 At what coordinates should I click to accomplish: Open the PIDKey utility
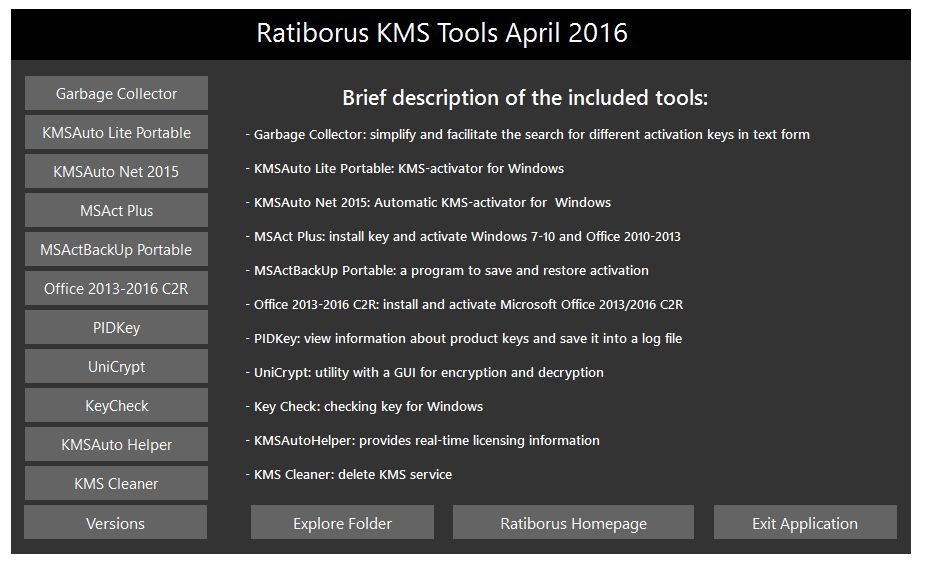(x=116, y=327)
